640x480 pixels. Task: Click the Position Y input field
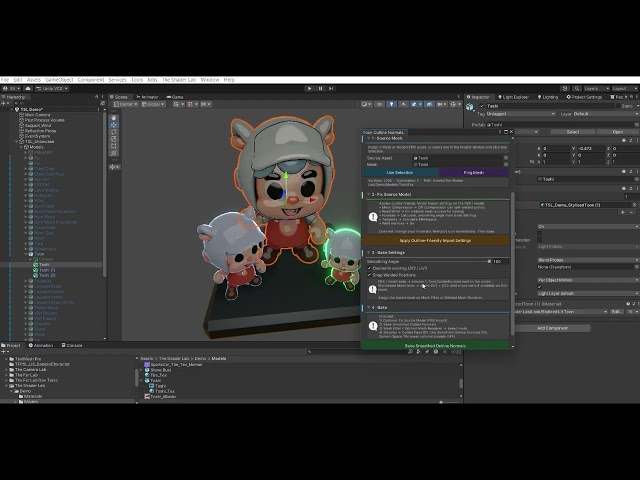(591, 149)
